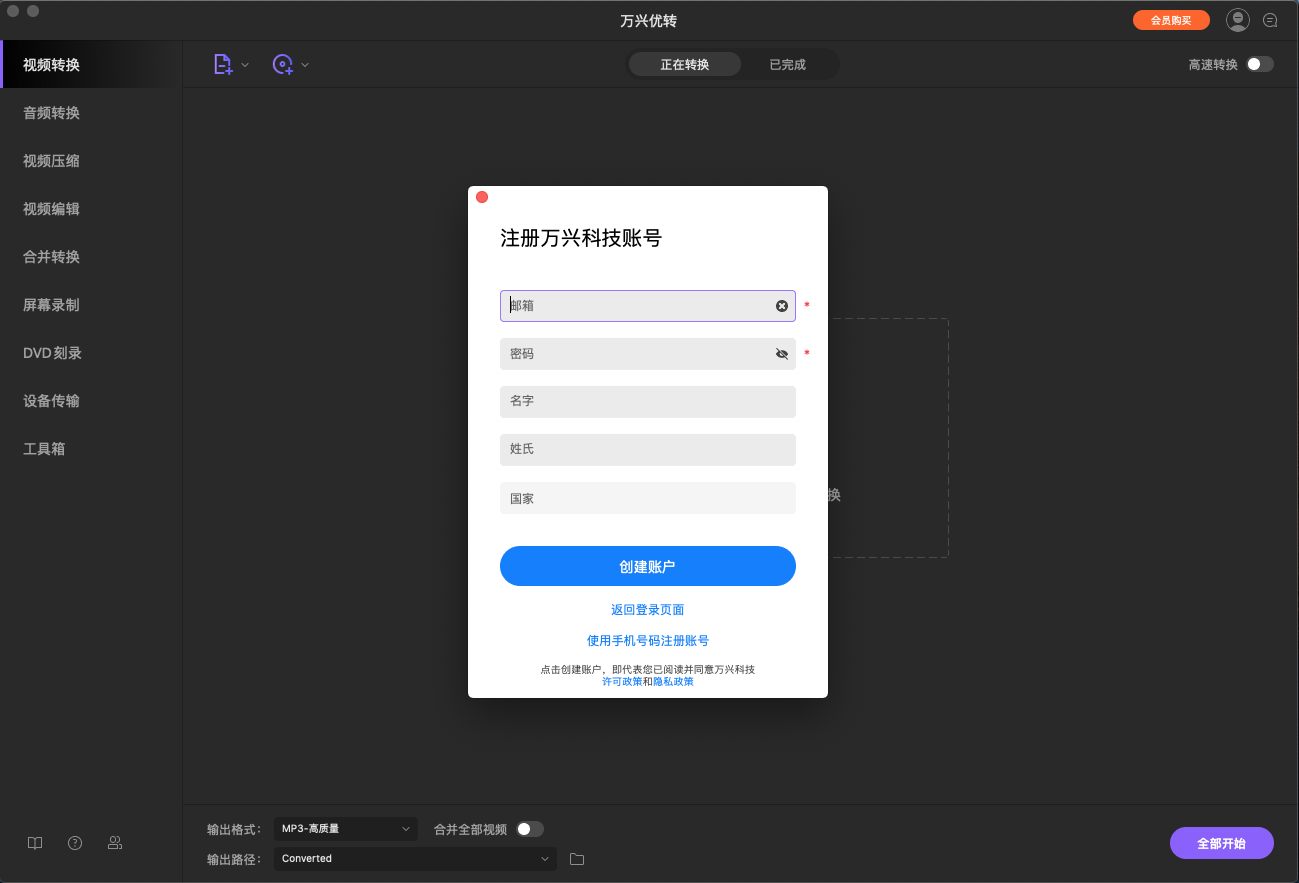Screen dimensions: 1299x883
Task: Show the password with the eye icon
Action: (x=781, y=353)
